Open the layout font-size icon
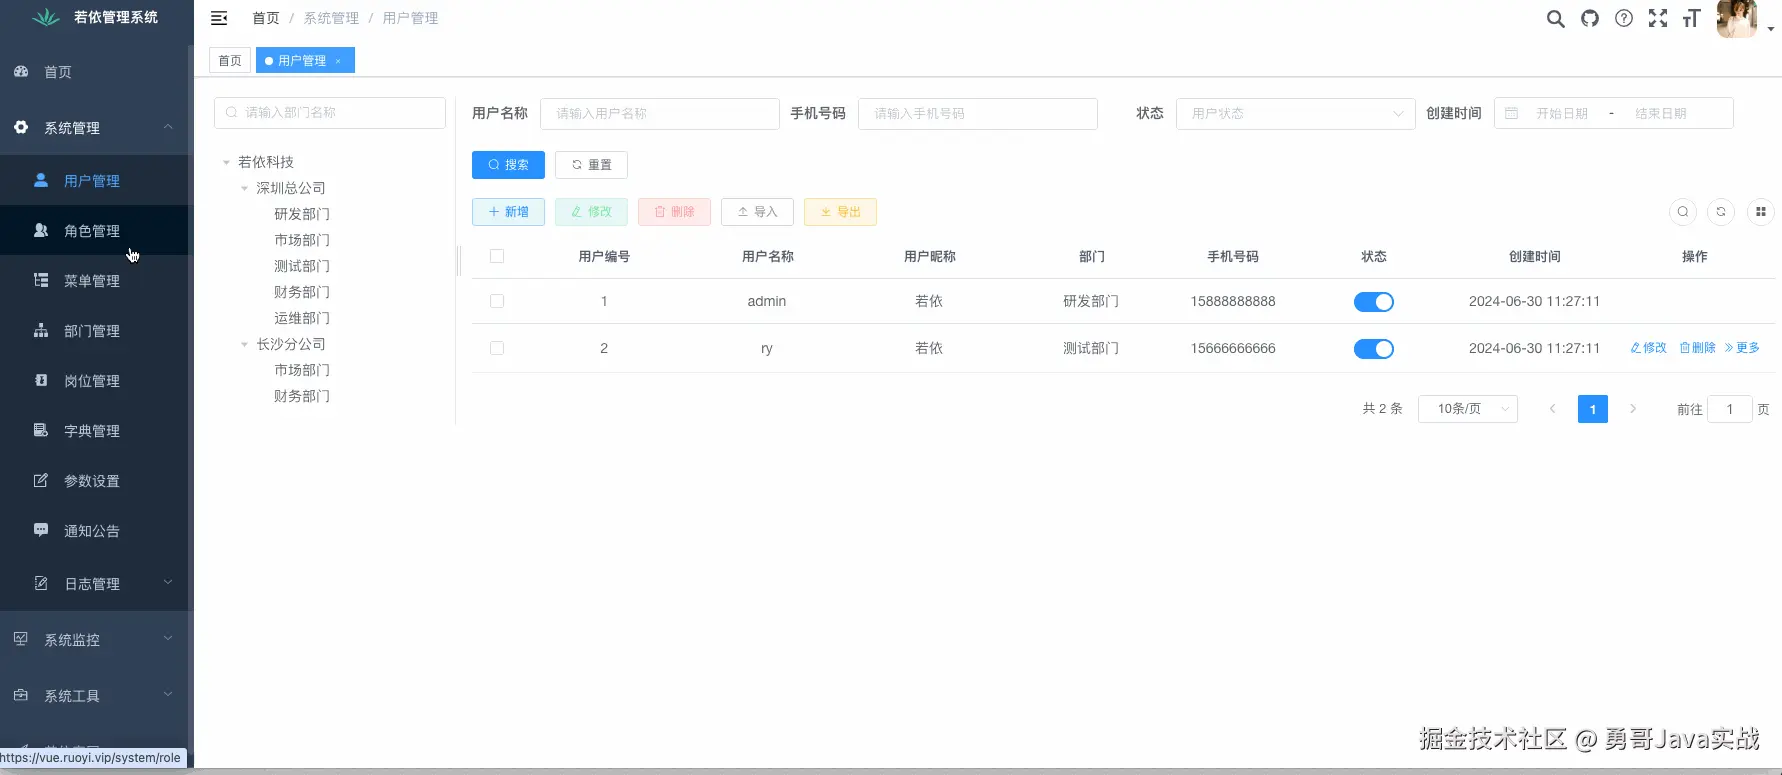Image resolution: width=1782 pixels, height=775 pixels. (x=1692, y=19)
